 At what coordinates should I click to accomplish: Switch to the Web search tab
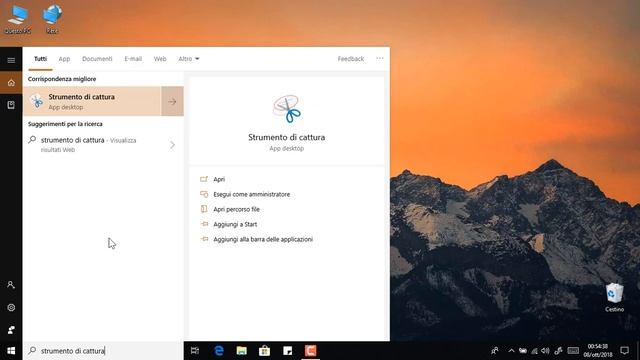point(160,59)
